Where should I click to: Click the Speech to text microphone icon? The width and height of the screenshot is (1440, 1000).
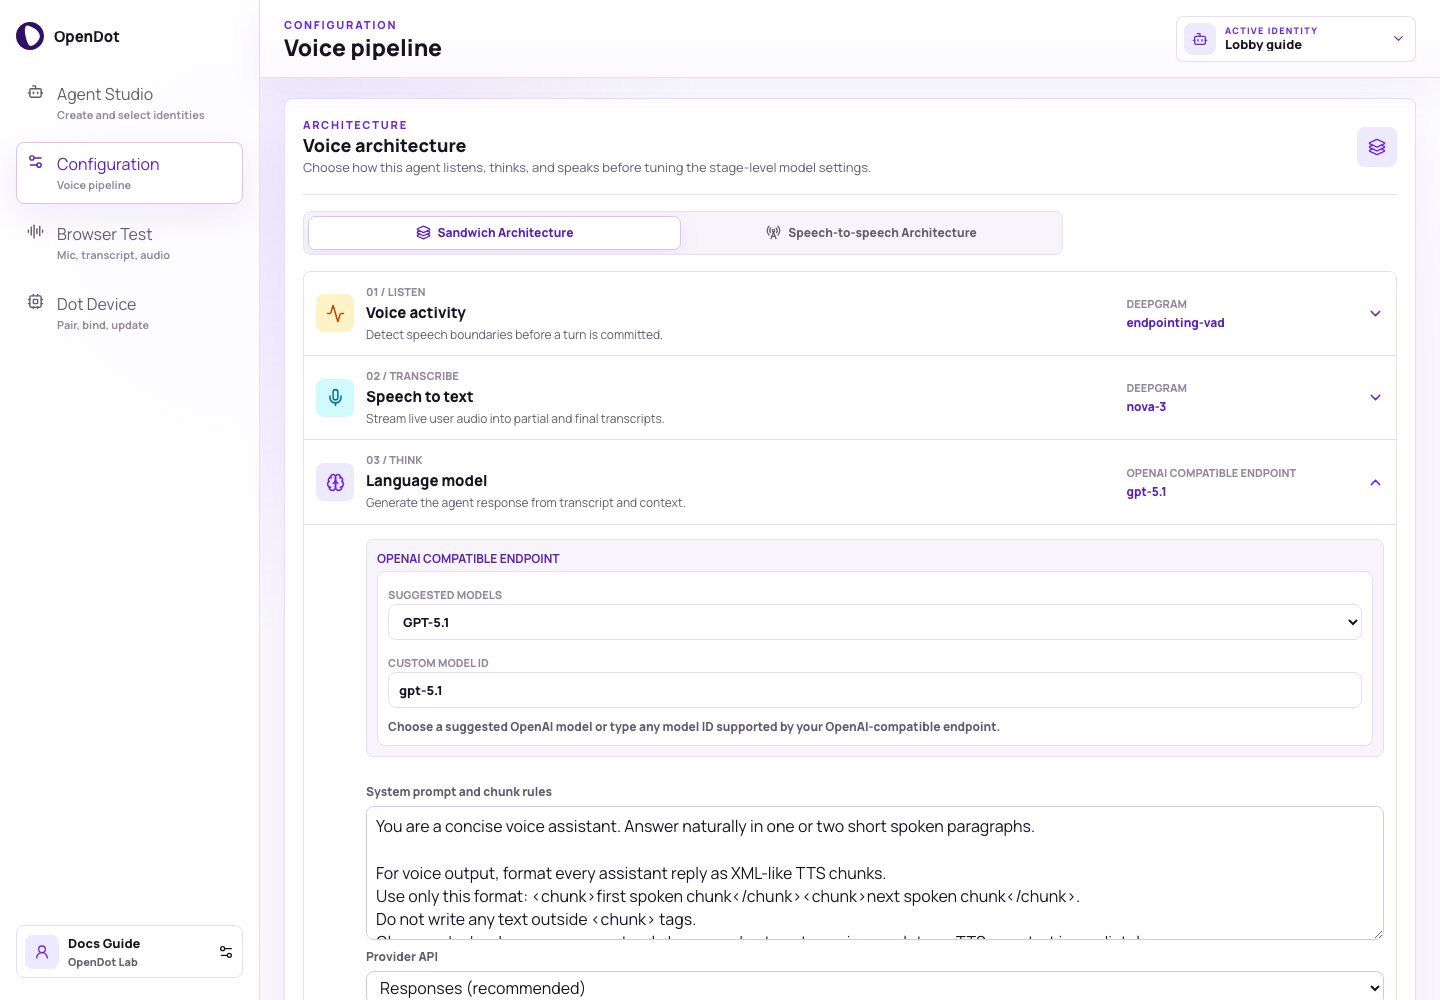tap(335, 397)
